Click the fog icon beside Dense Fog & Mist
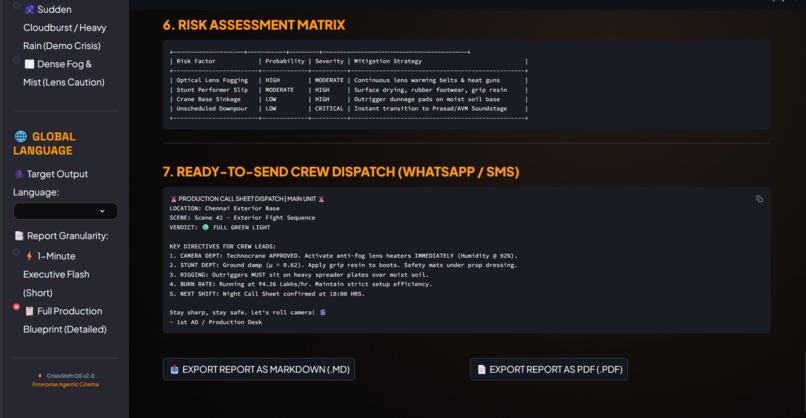The width and height of the screenshot is (806, 418). pyautogui.click(x=29, y=64)
